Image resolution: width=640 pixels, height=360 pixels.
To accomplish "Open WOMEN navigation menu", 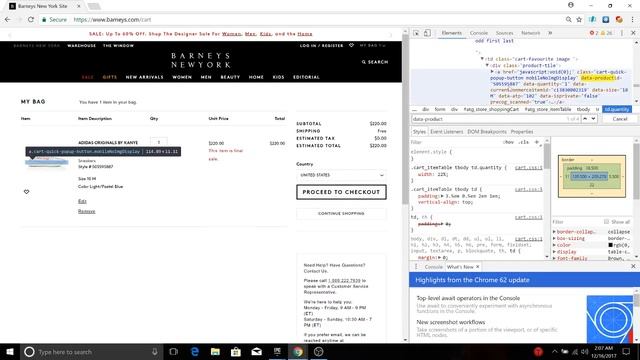I will 182,77.
